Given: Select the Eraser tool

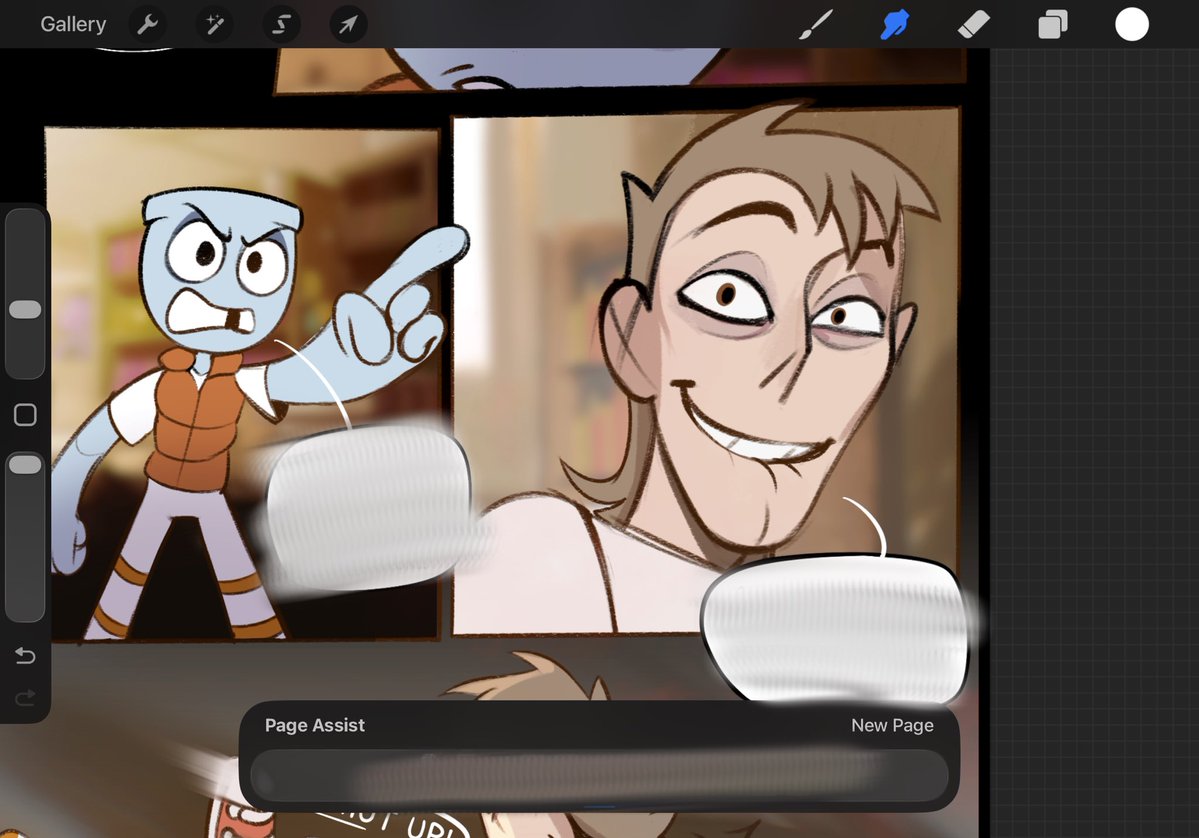Looking at the screenshot, I should tap(973, 24).
